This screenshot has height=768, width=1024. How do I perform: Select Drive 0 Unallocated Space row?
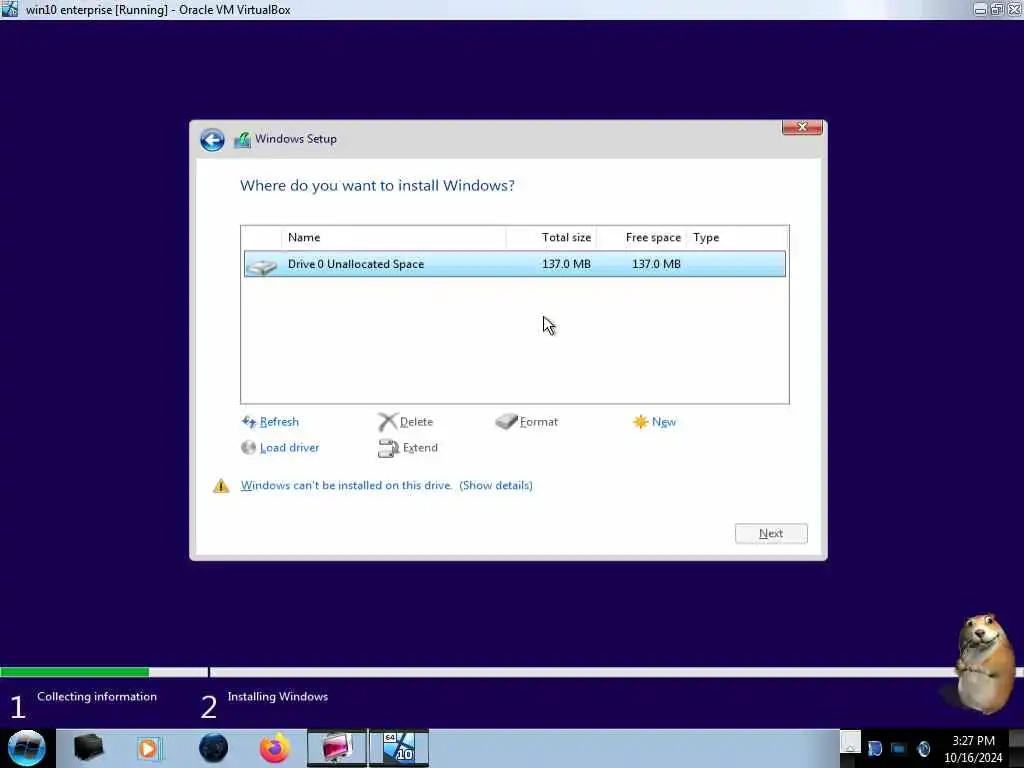click(515, 264)
